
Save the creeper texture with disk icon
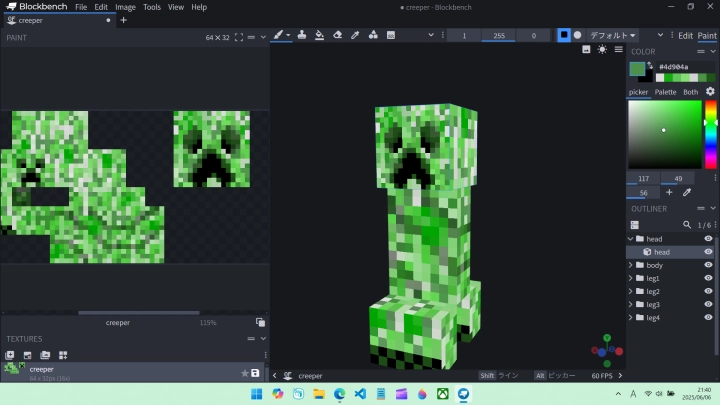click(x=255, y=373)
